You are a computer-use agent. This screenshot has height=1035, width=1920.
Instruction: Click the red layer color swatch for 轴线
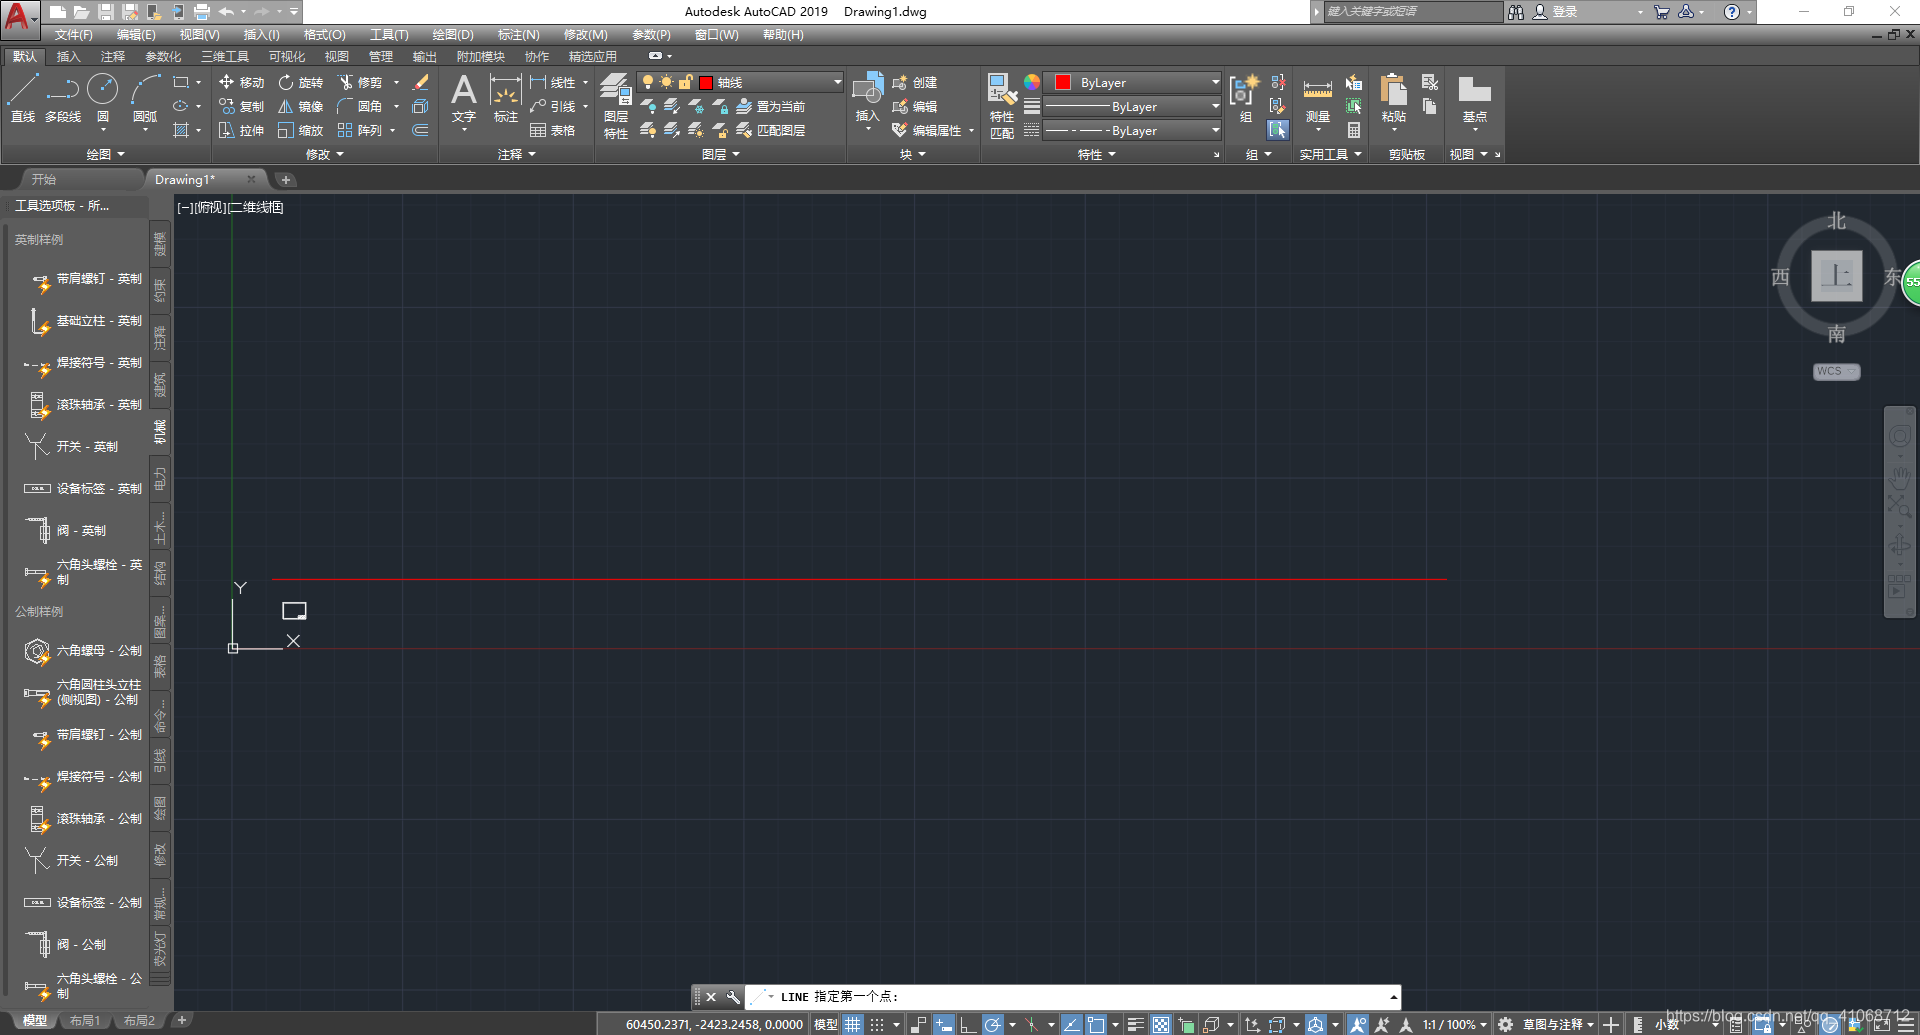706,82
